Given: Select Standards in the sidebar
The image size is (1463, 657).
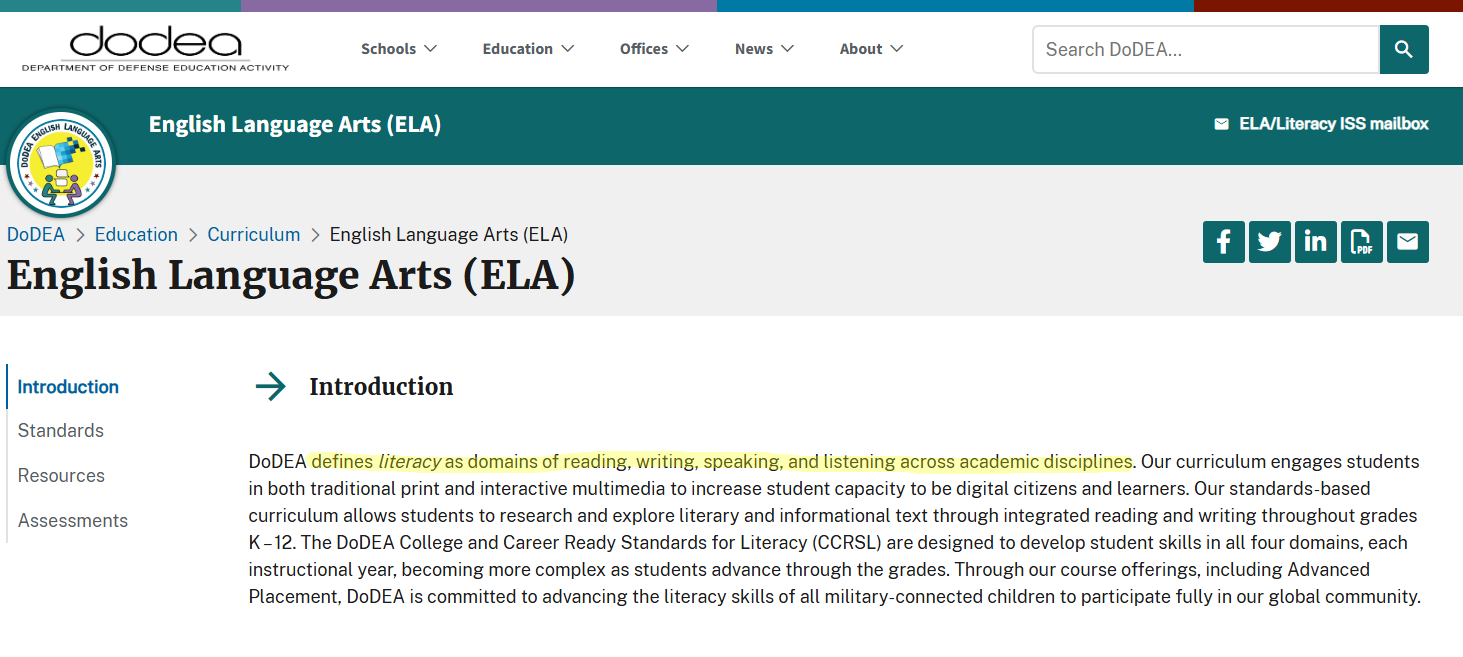Looking at the screenshot, I should click(x=60, y=430).
